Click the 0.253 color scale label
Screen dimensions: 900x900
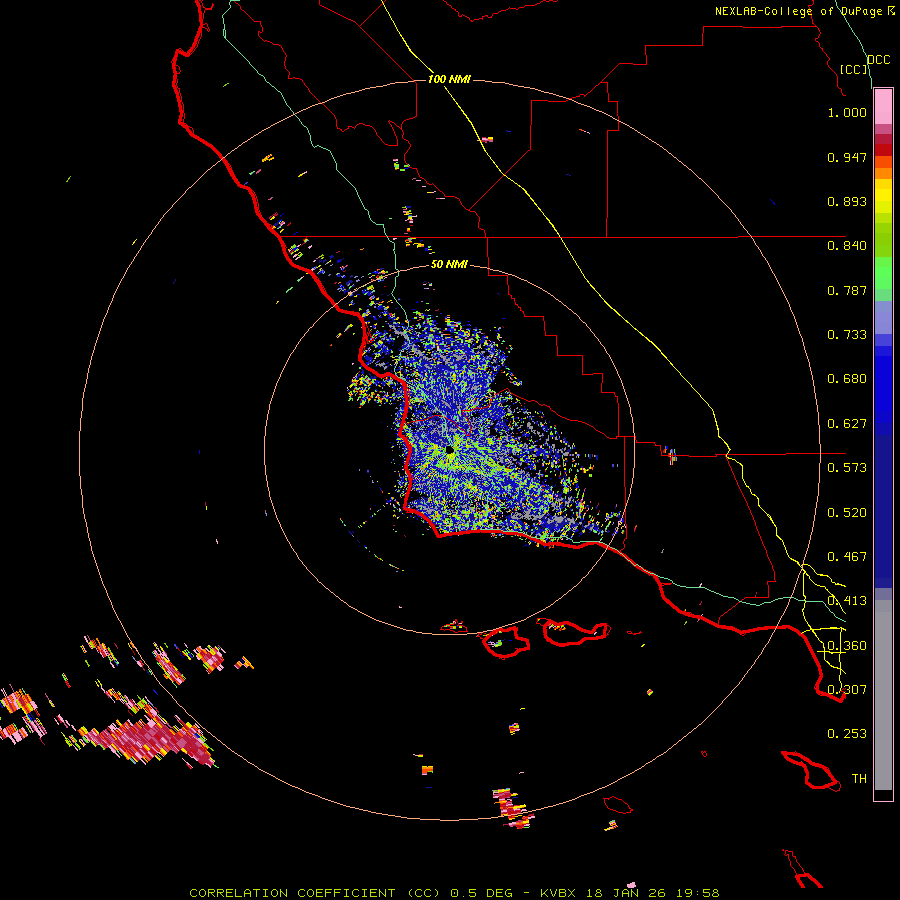847,734
